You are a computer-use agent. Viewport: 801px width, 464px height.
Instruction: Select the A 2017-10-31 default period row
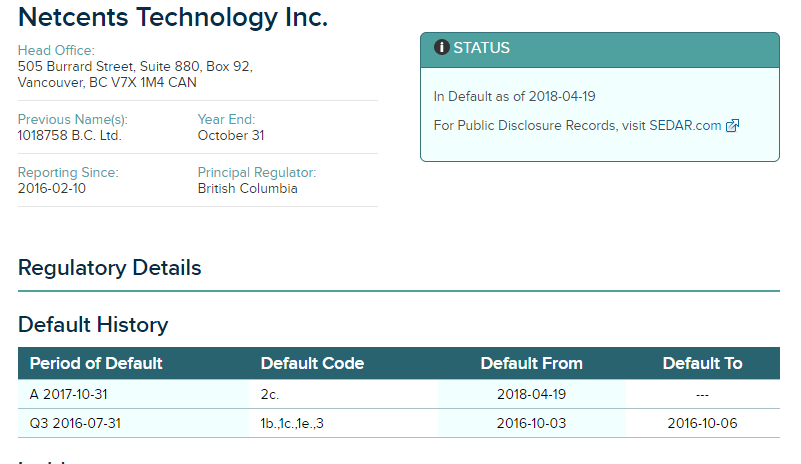[x=68, y=394]
